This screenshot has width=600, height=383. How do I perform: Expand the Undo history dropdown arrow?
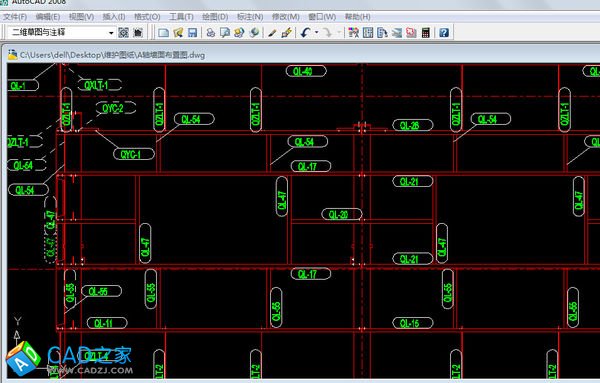316,33
